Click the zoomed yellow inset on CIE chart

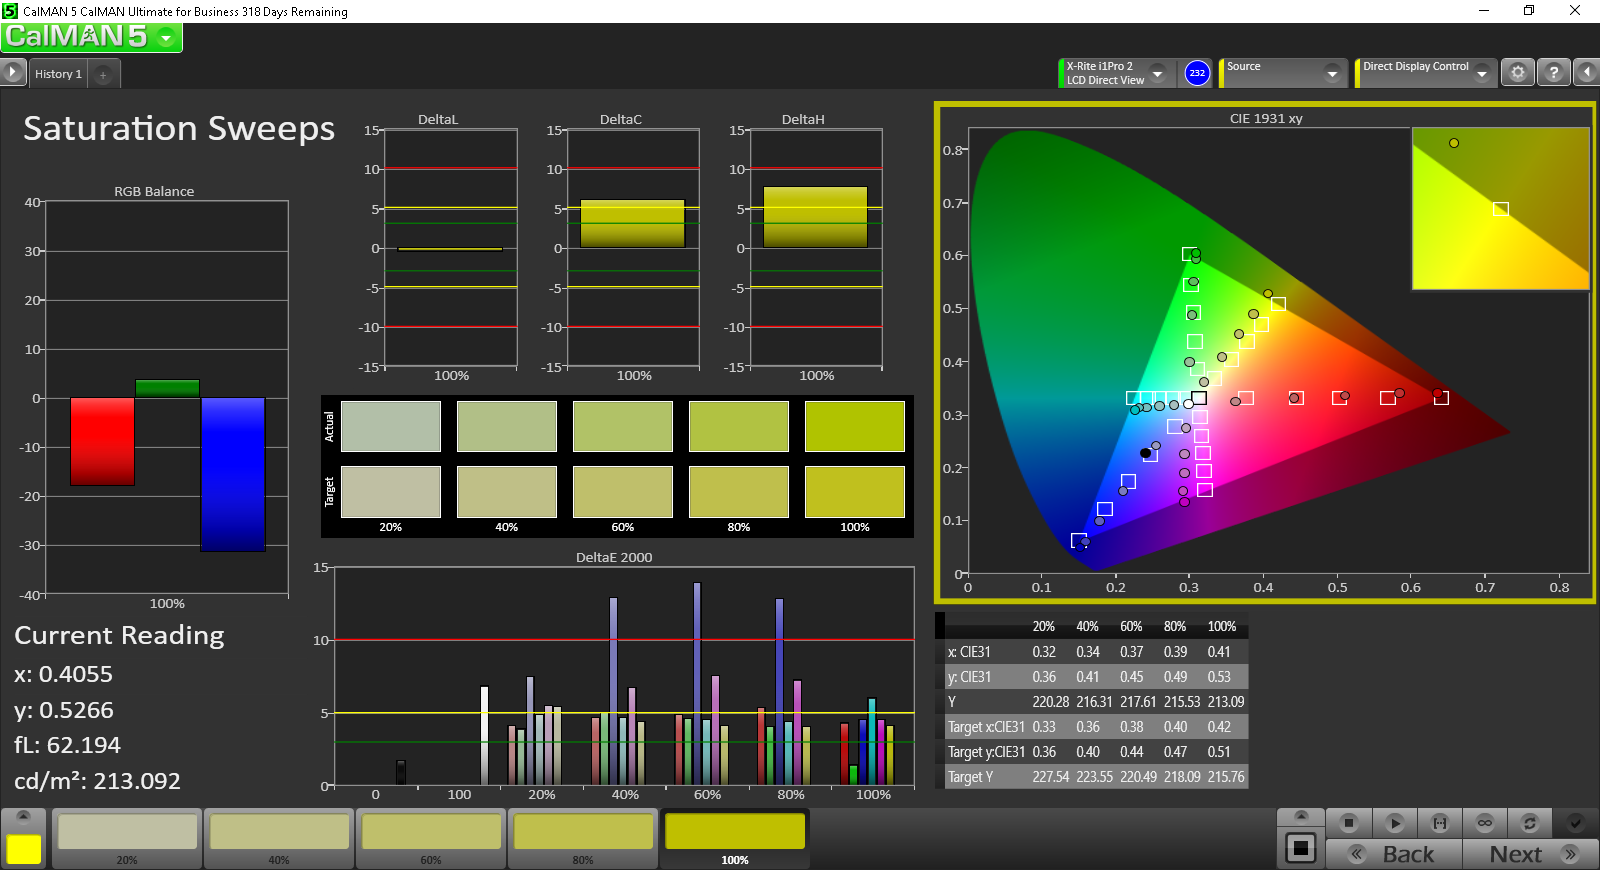(1500, 208)
